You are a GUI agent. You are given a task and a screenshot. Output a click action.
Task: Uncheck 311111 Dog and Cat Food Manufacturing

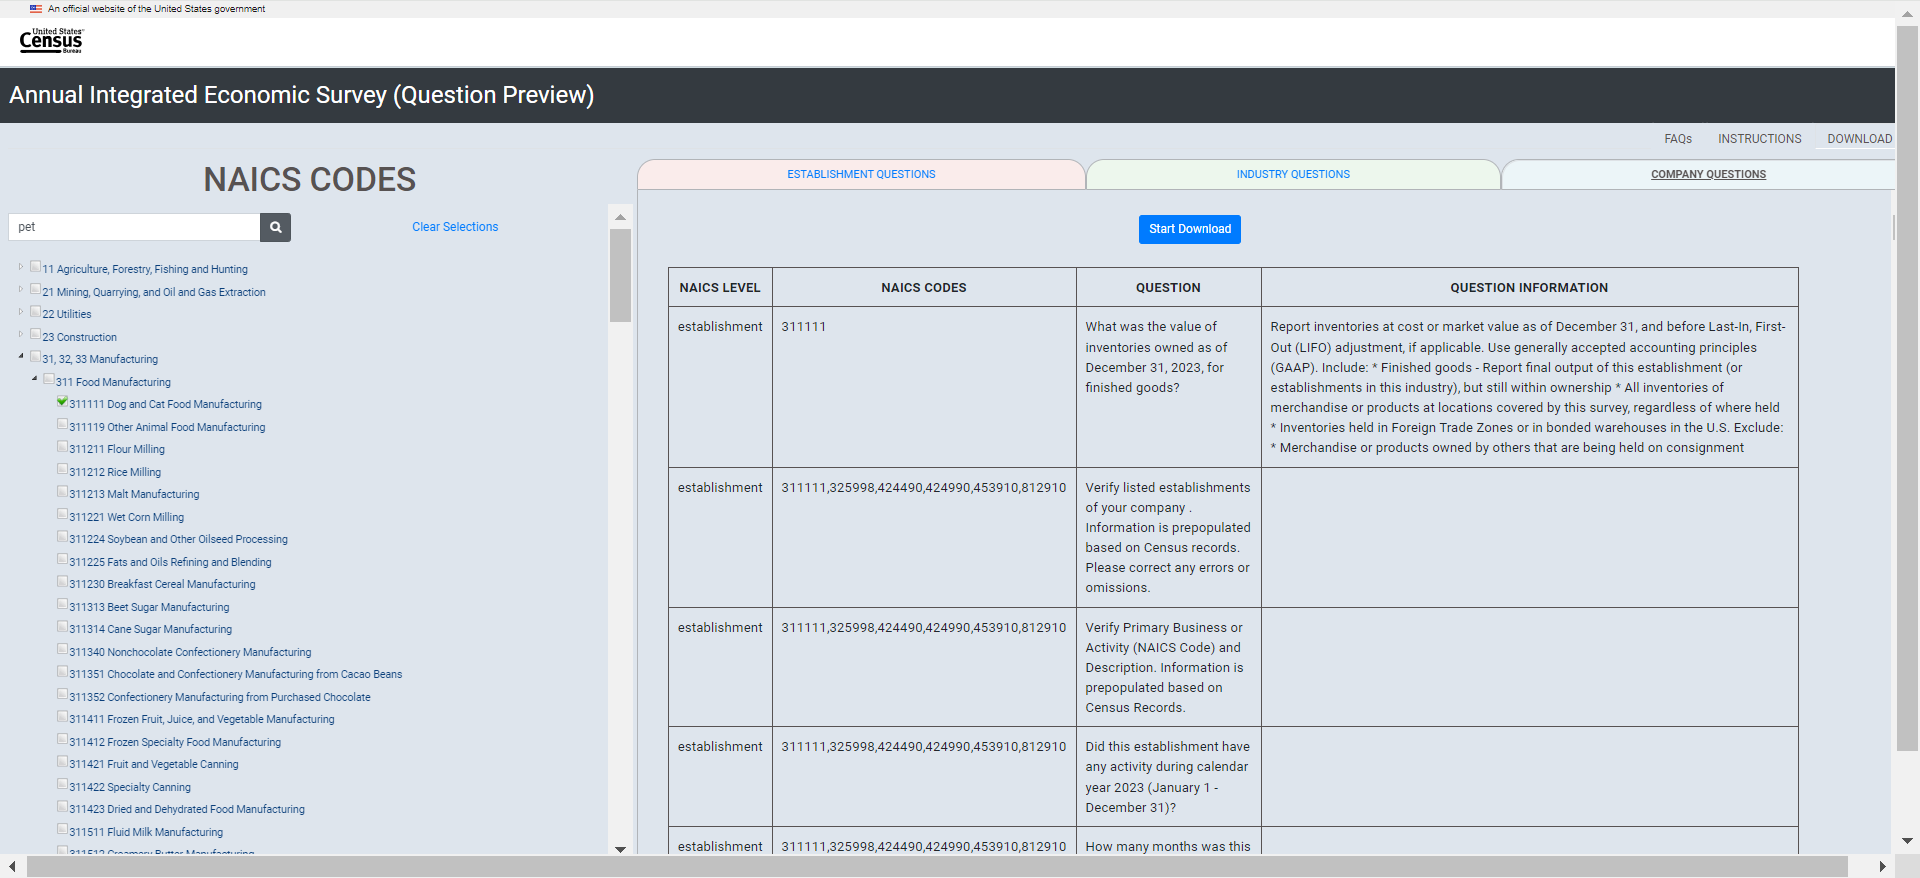pos(63,402)
